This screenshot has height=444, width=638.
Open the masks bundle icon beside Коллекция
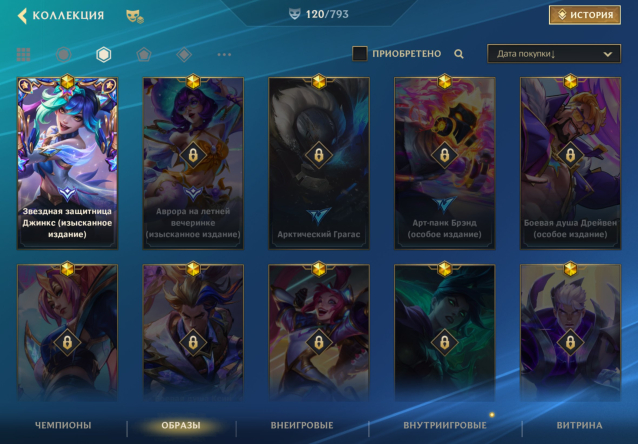[x=135, y=16]
